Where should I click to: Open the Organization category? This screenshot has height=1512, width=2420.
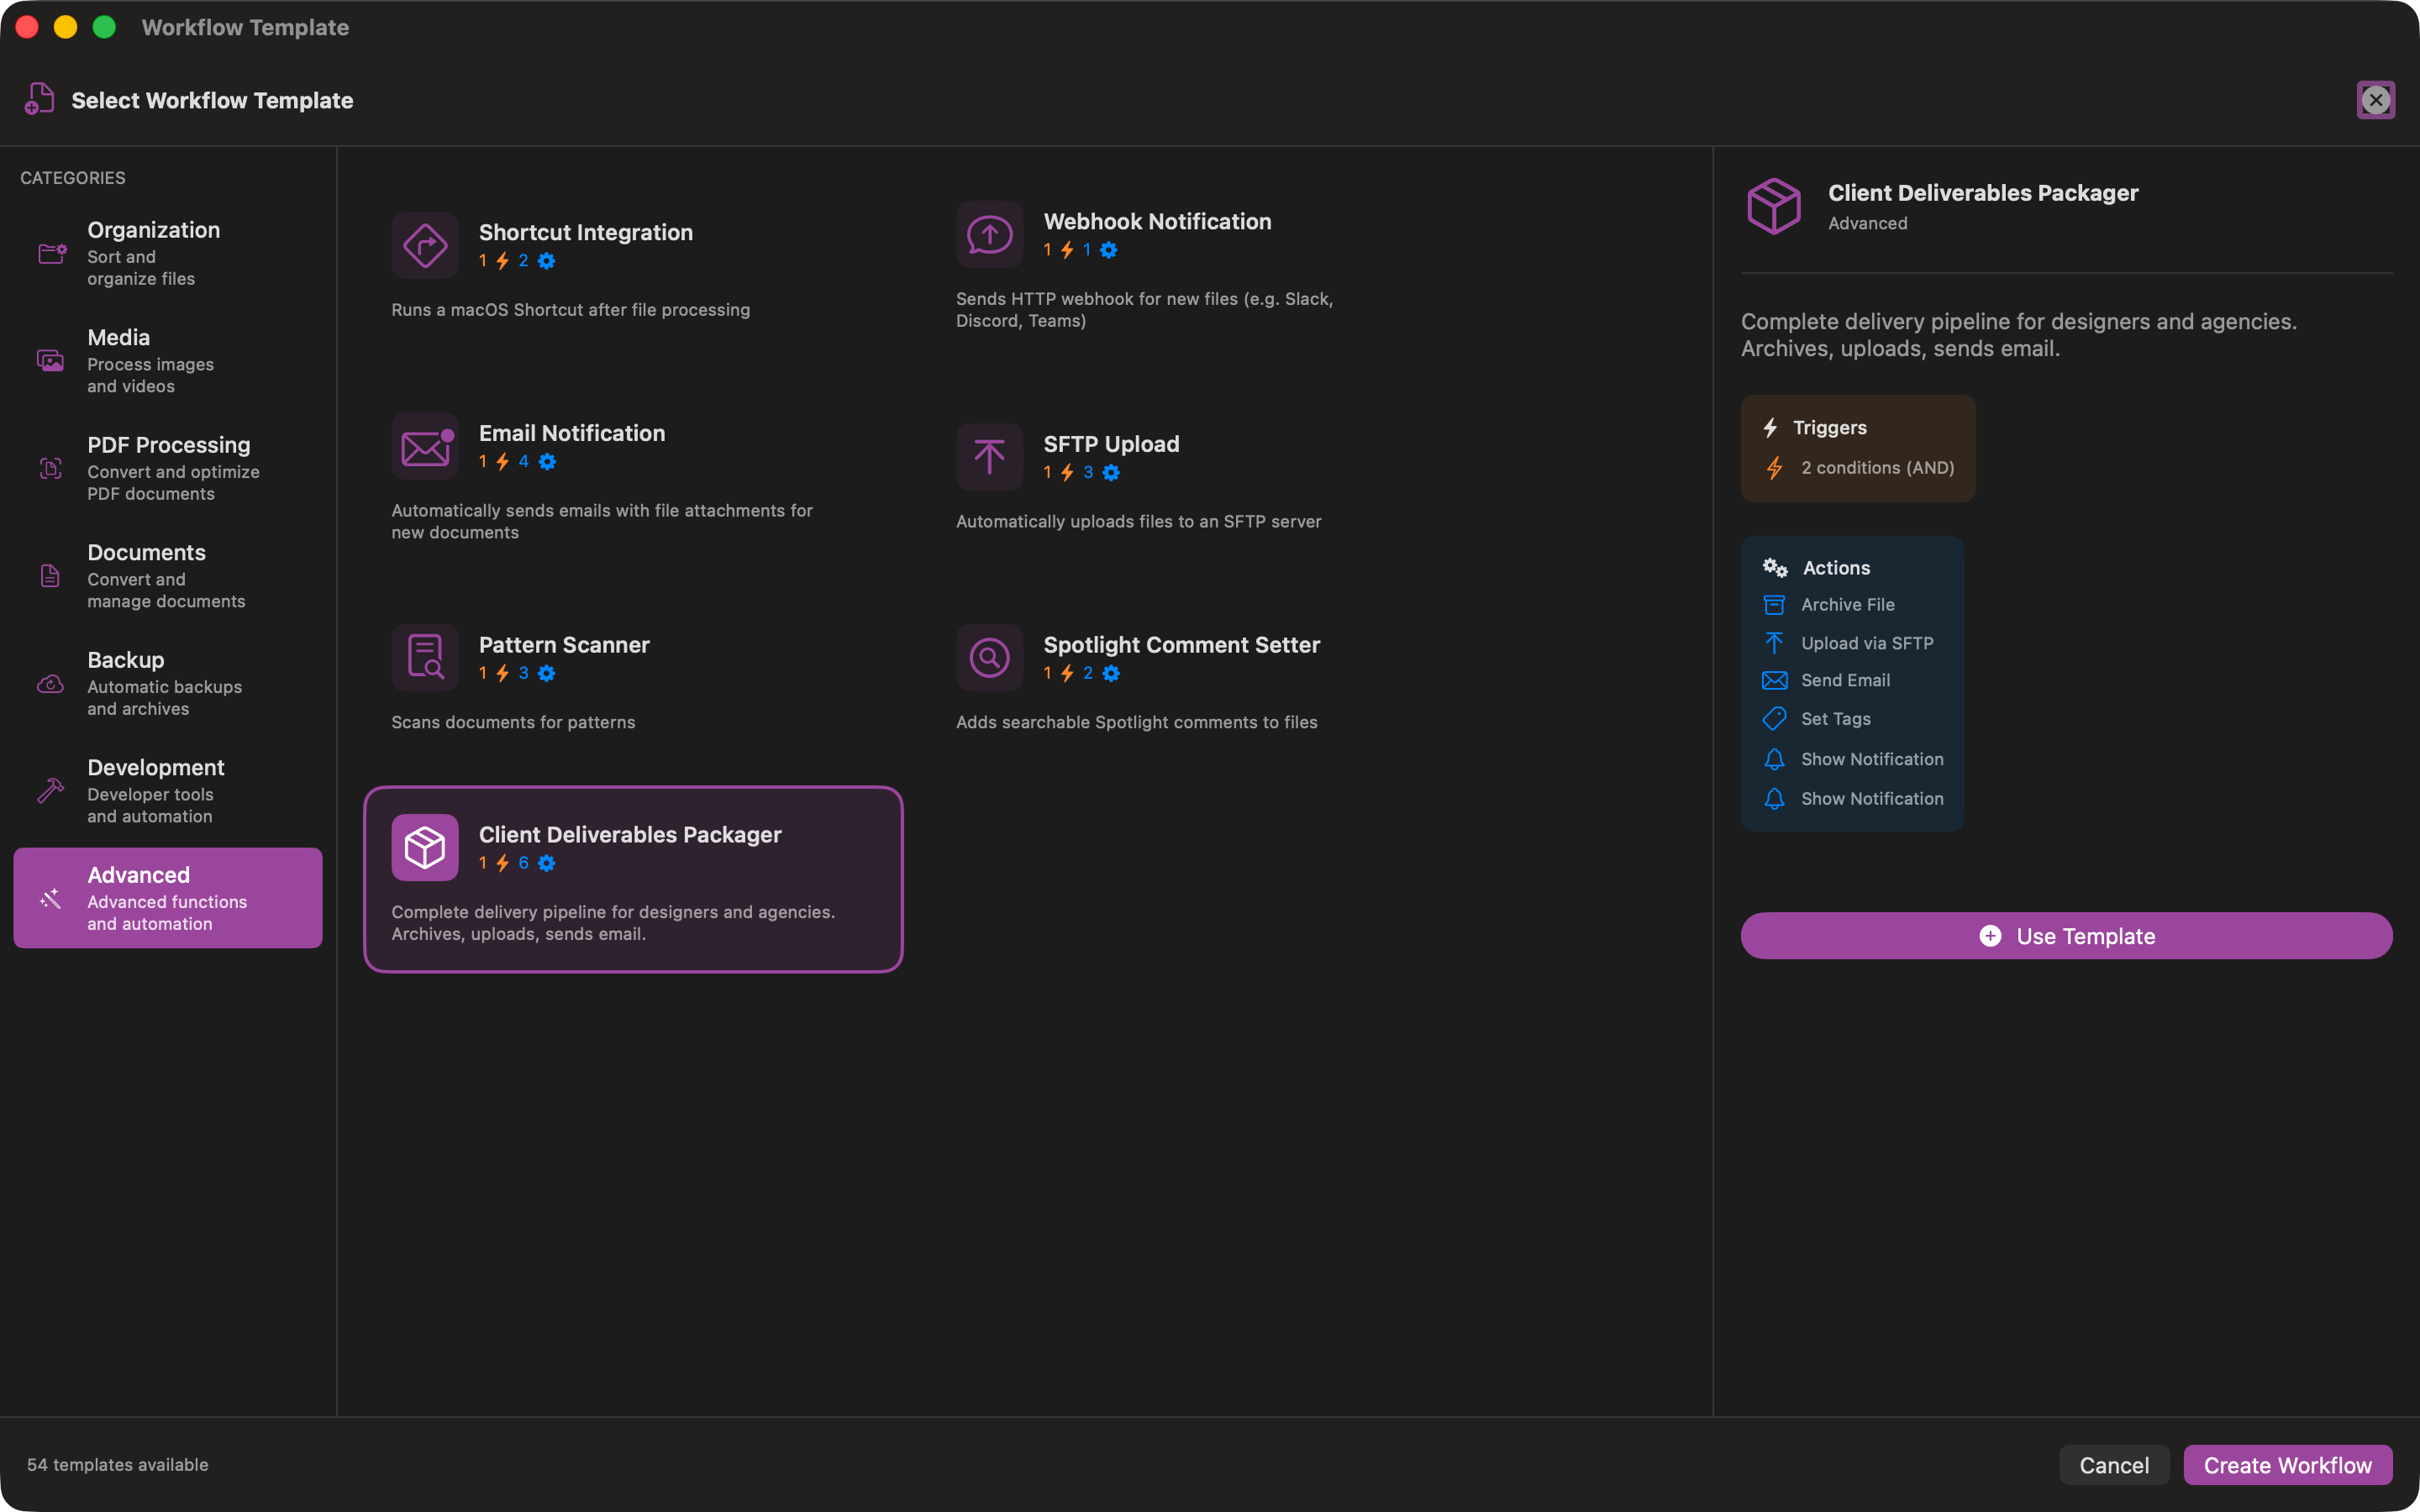(x=168, y=253)
